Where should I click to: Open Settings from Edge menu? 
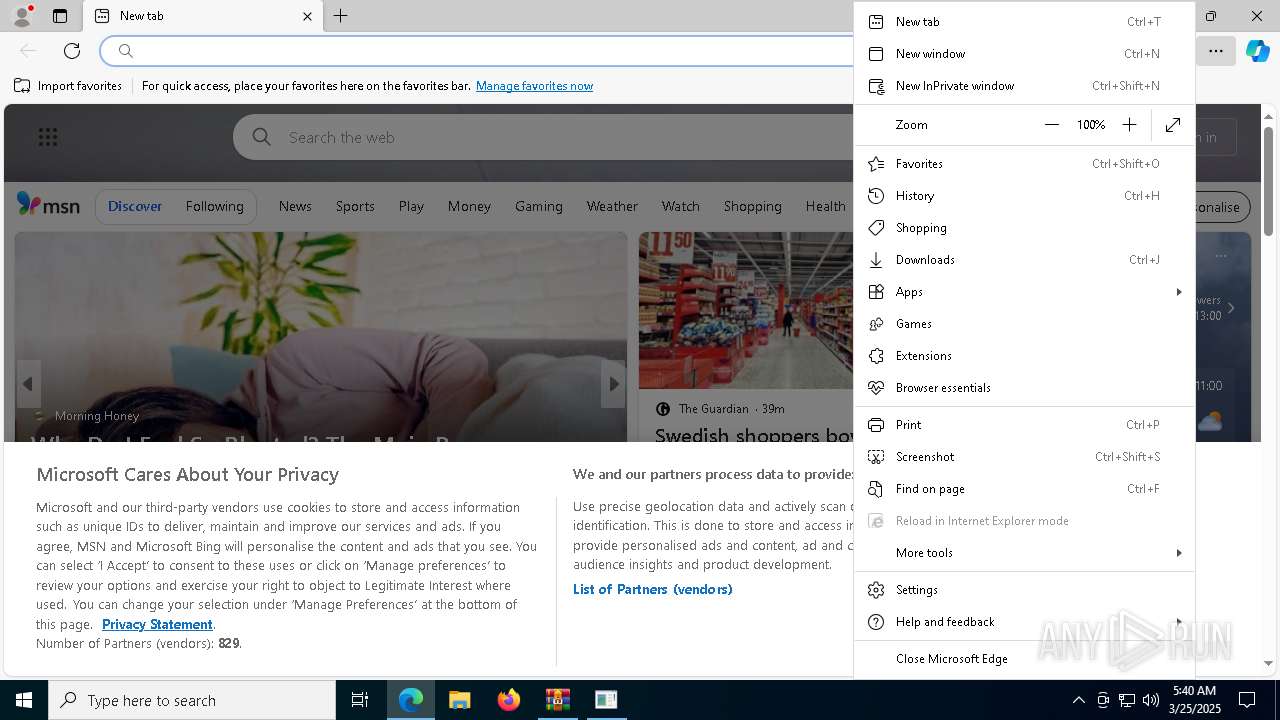pyautogui.click(x=1024, y=590)
